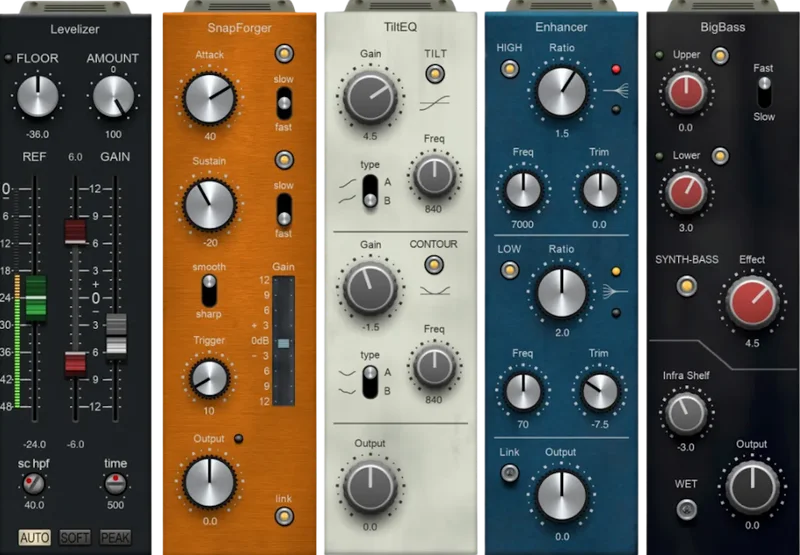Click the SnapForger Trigger knob

(209, 379)
